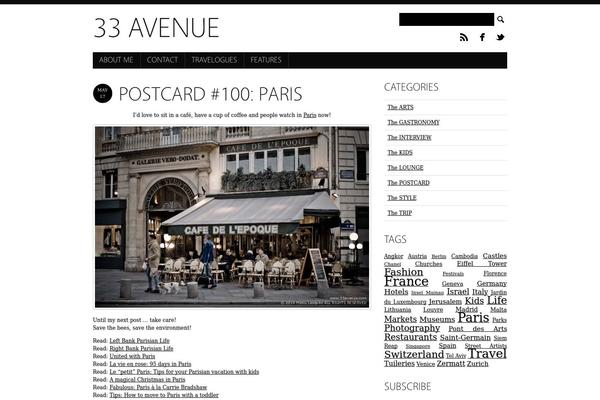The height and width of the screenshot is (400, 600).
Task: Follow the Paris link in intro sentence
Action: click(310, 115)
